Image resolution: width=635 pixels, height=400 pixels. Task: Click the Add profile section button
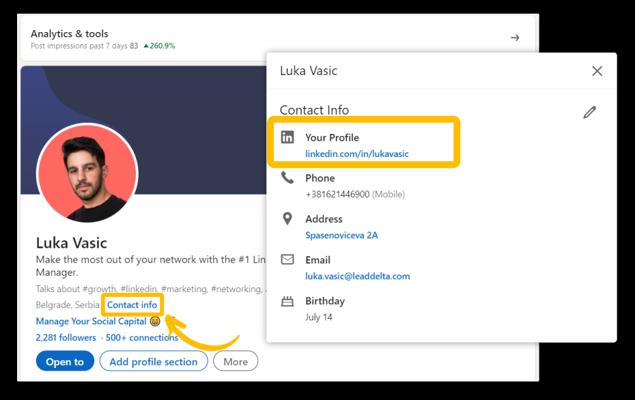click(153, 362)
